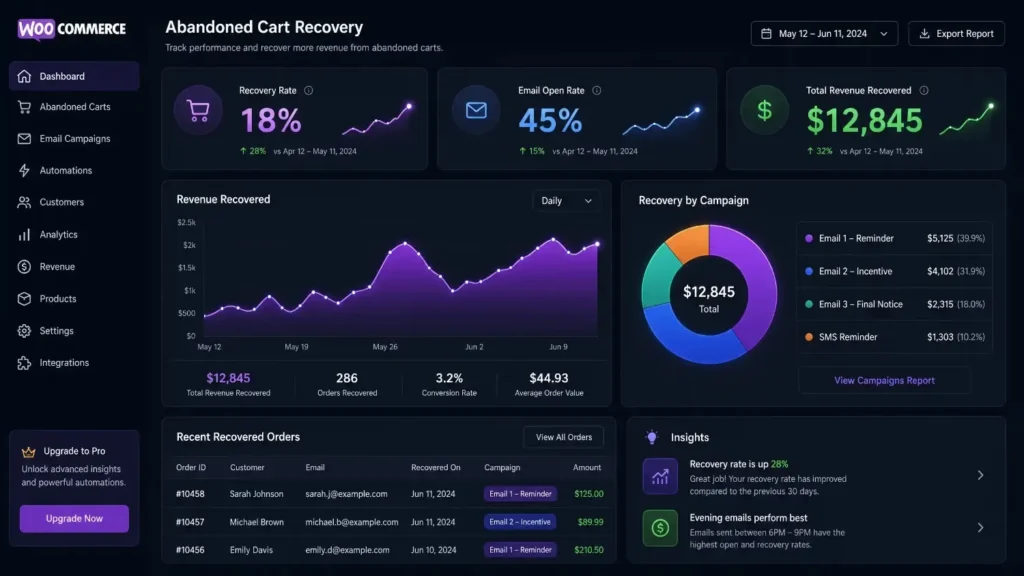Viewport: 1024px width, 576px height.
Task: Open the date range dropdown
Action: click(x=824, y=33)
